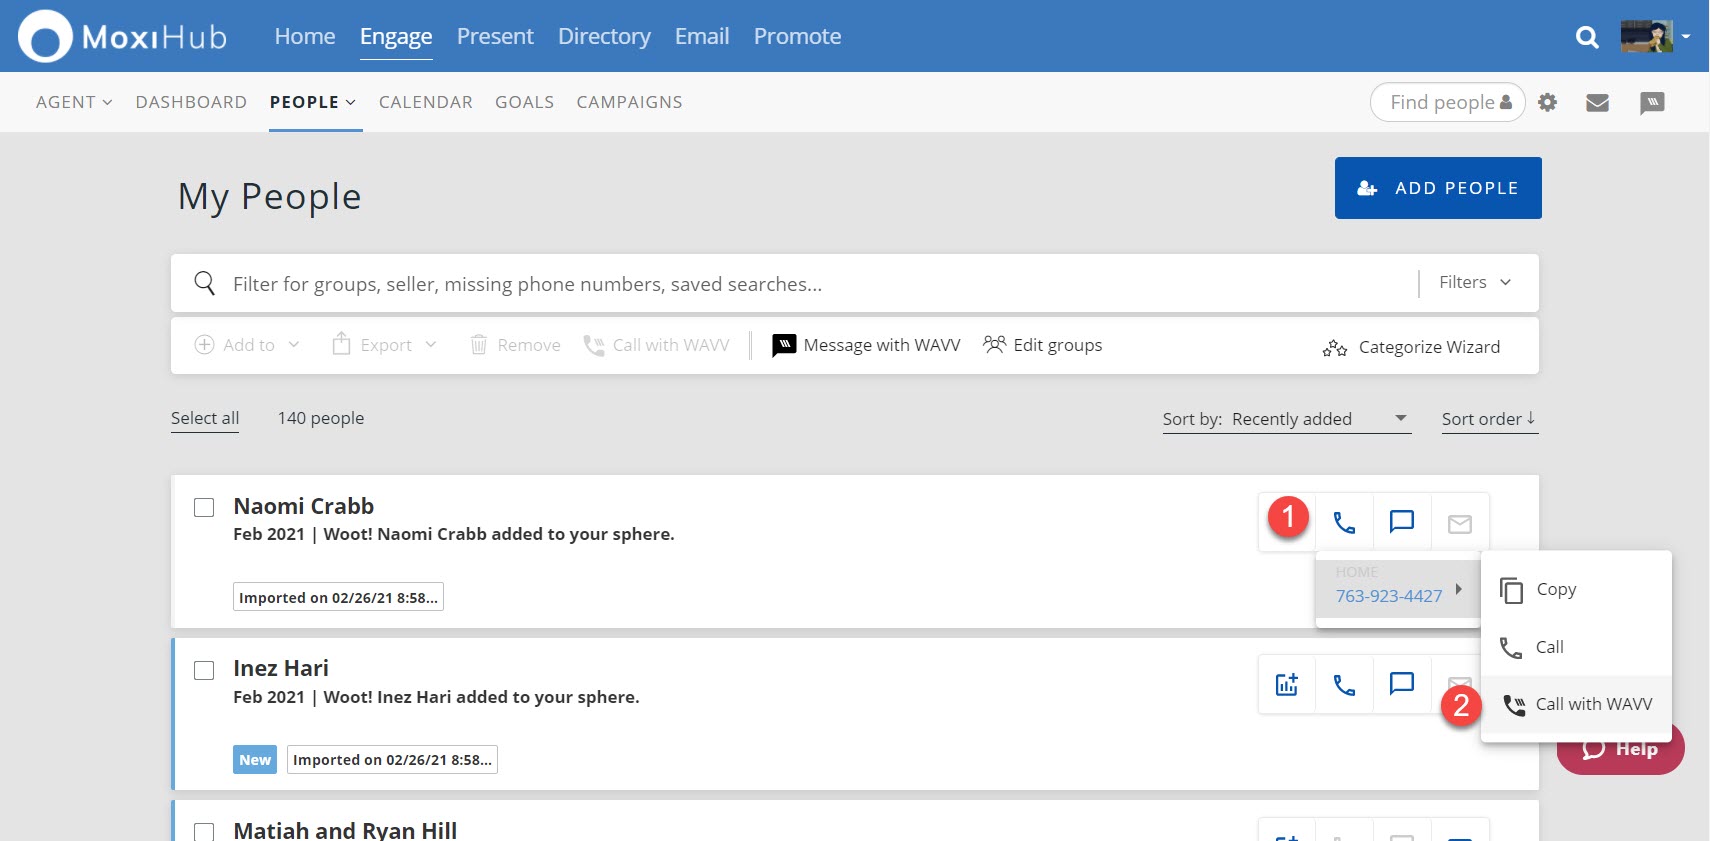Click the search magnifier icon in header
Screen dimensions: 1710x841
pyautogui.click(x=1586, y=37)
